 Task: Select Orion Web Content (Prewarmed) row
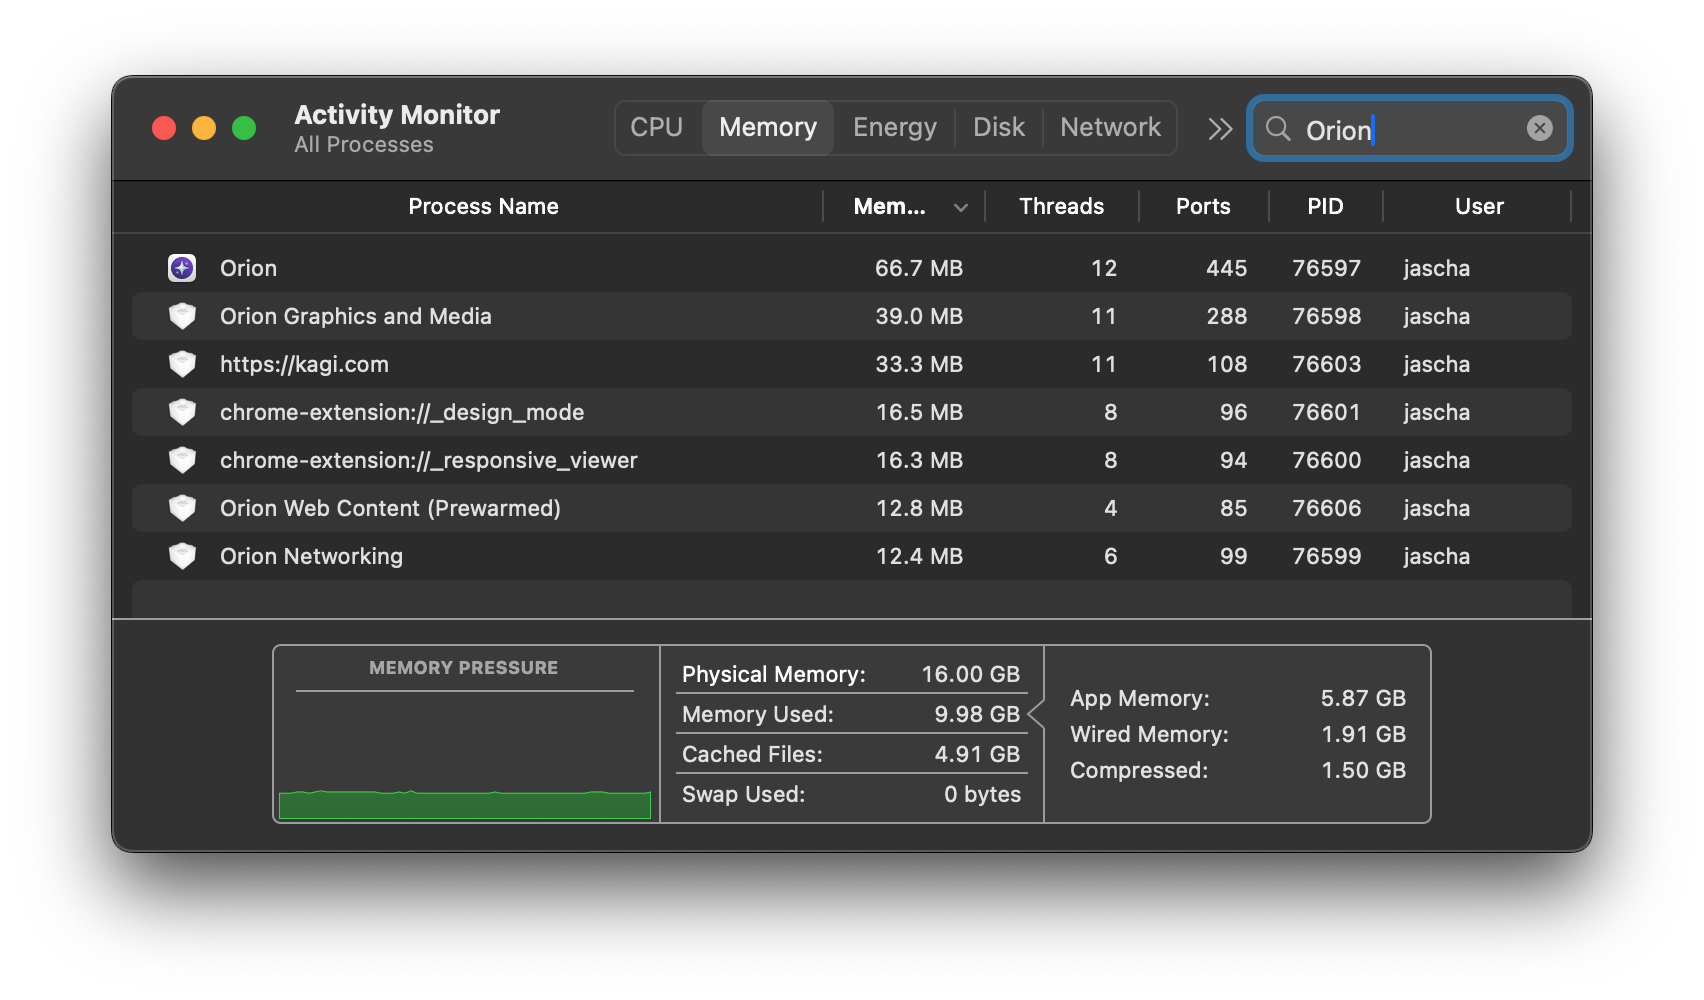pos(852,508)
